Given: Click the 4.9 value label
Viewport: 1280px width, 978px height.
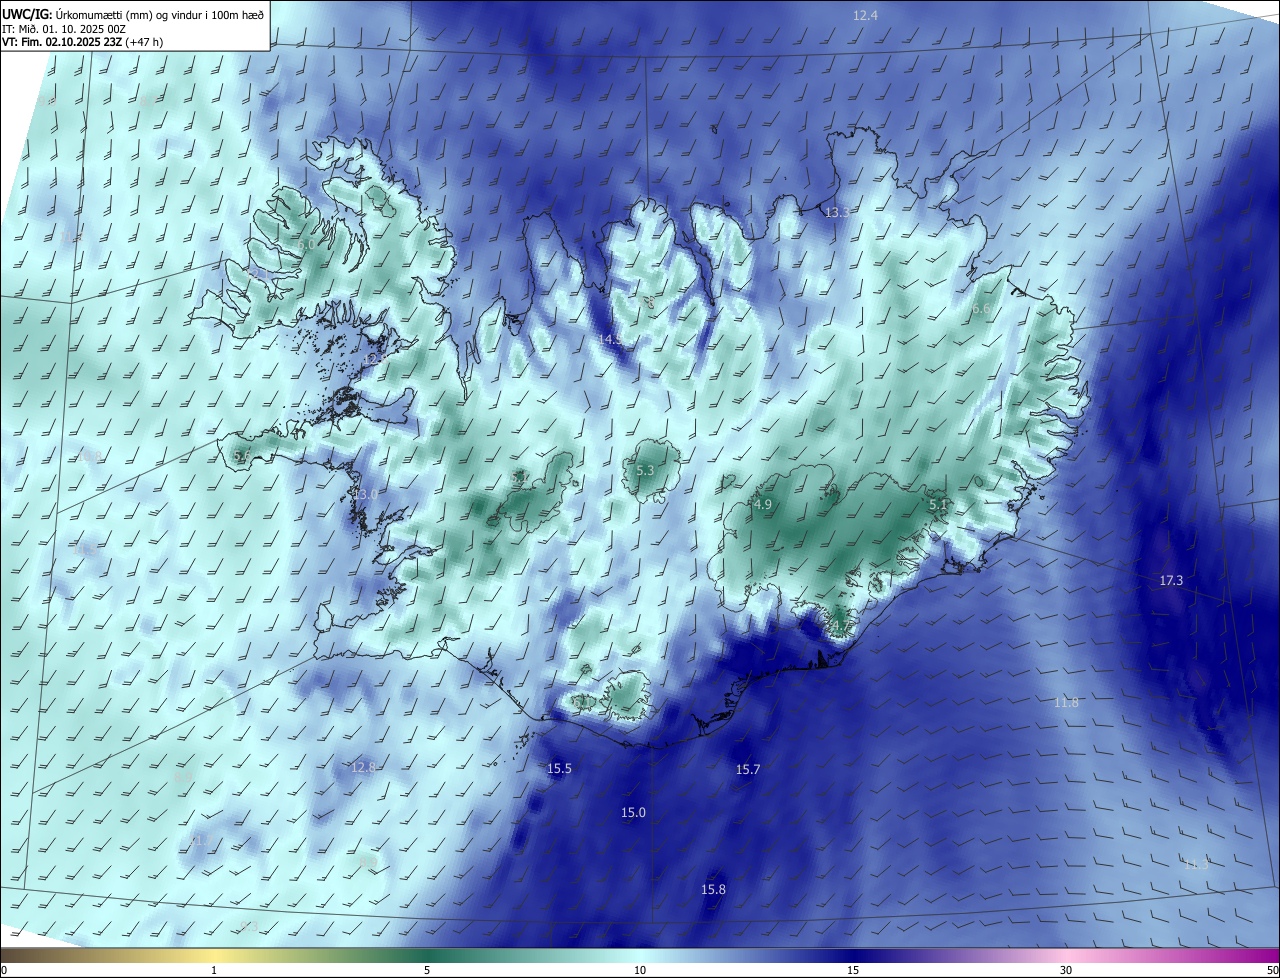Looking at the screenshot, I should click(x=763, y=504).
